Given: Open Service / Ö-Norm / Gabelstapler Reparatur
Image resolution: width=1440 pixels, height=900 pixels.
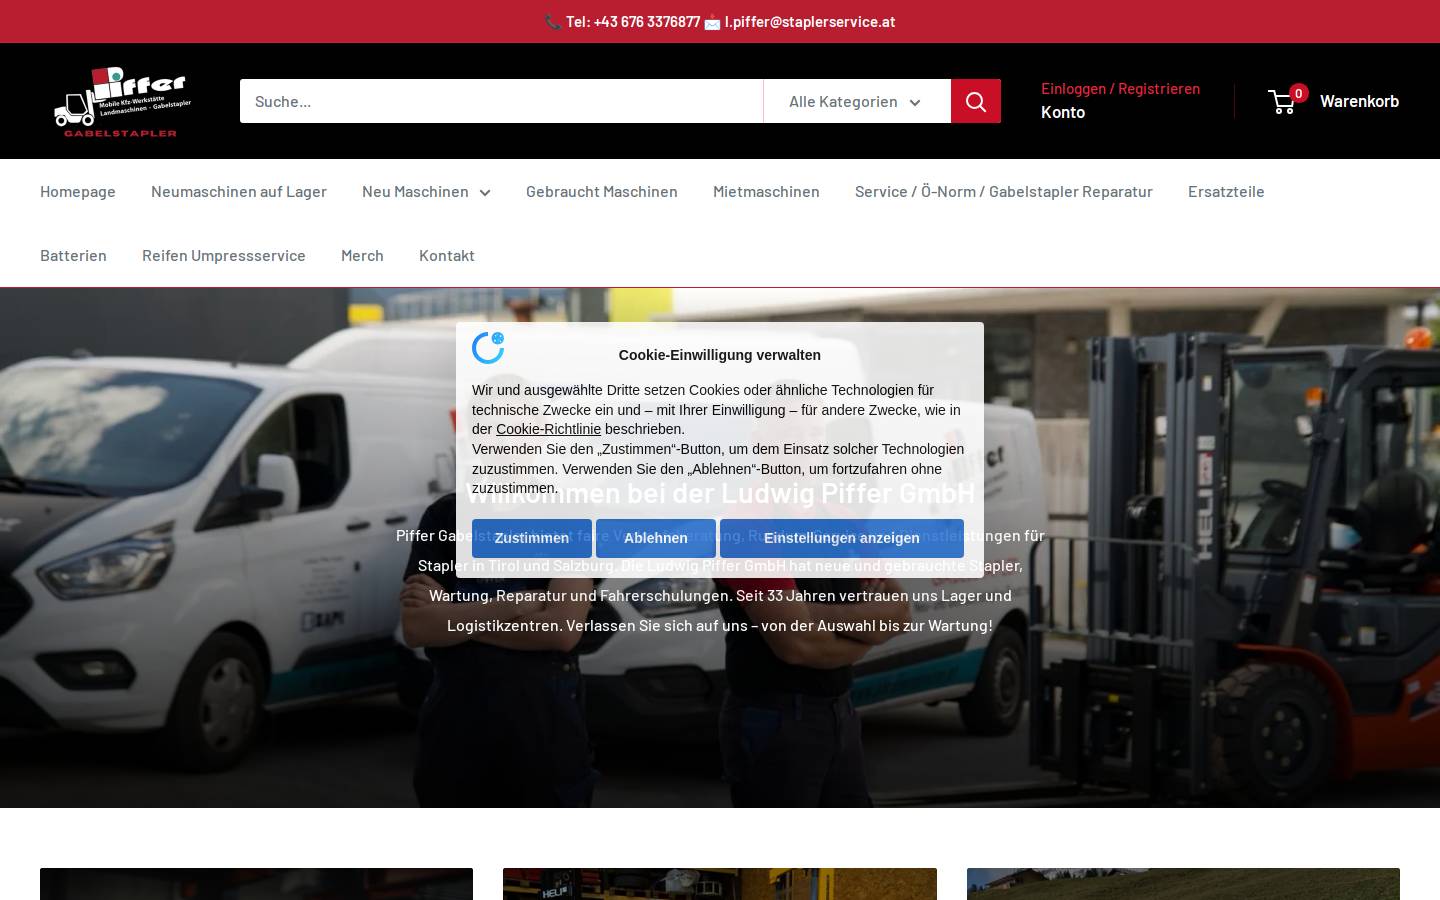Looking at the screenshot, I should [x=1004, y=191].
